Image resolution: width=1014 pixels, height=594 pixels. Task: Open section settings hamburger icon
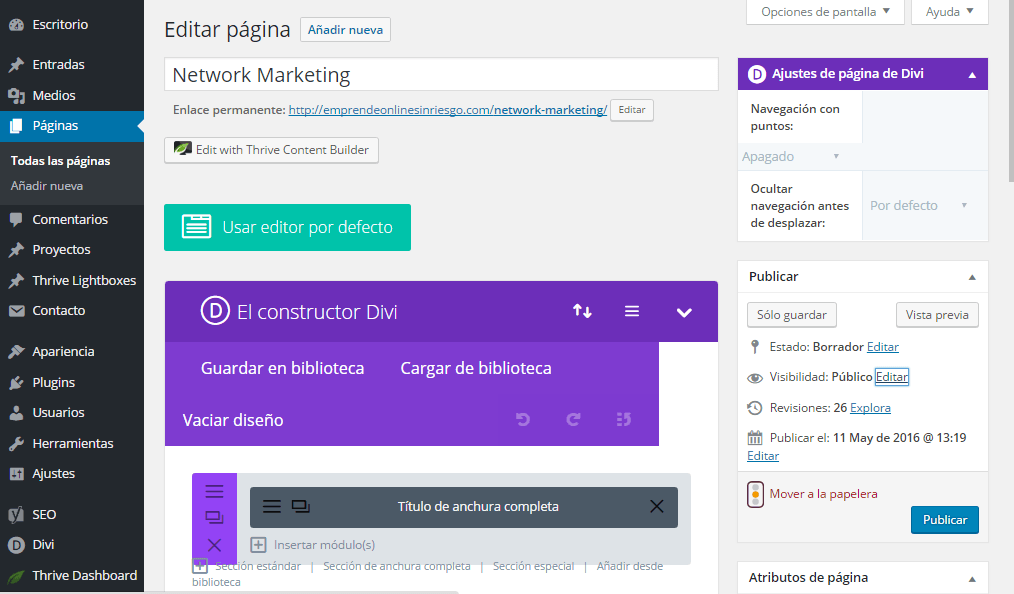(215, 492)
